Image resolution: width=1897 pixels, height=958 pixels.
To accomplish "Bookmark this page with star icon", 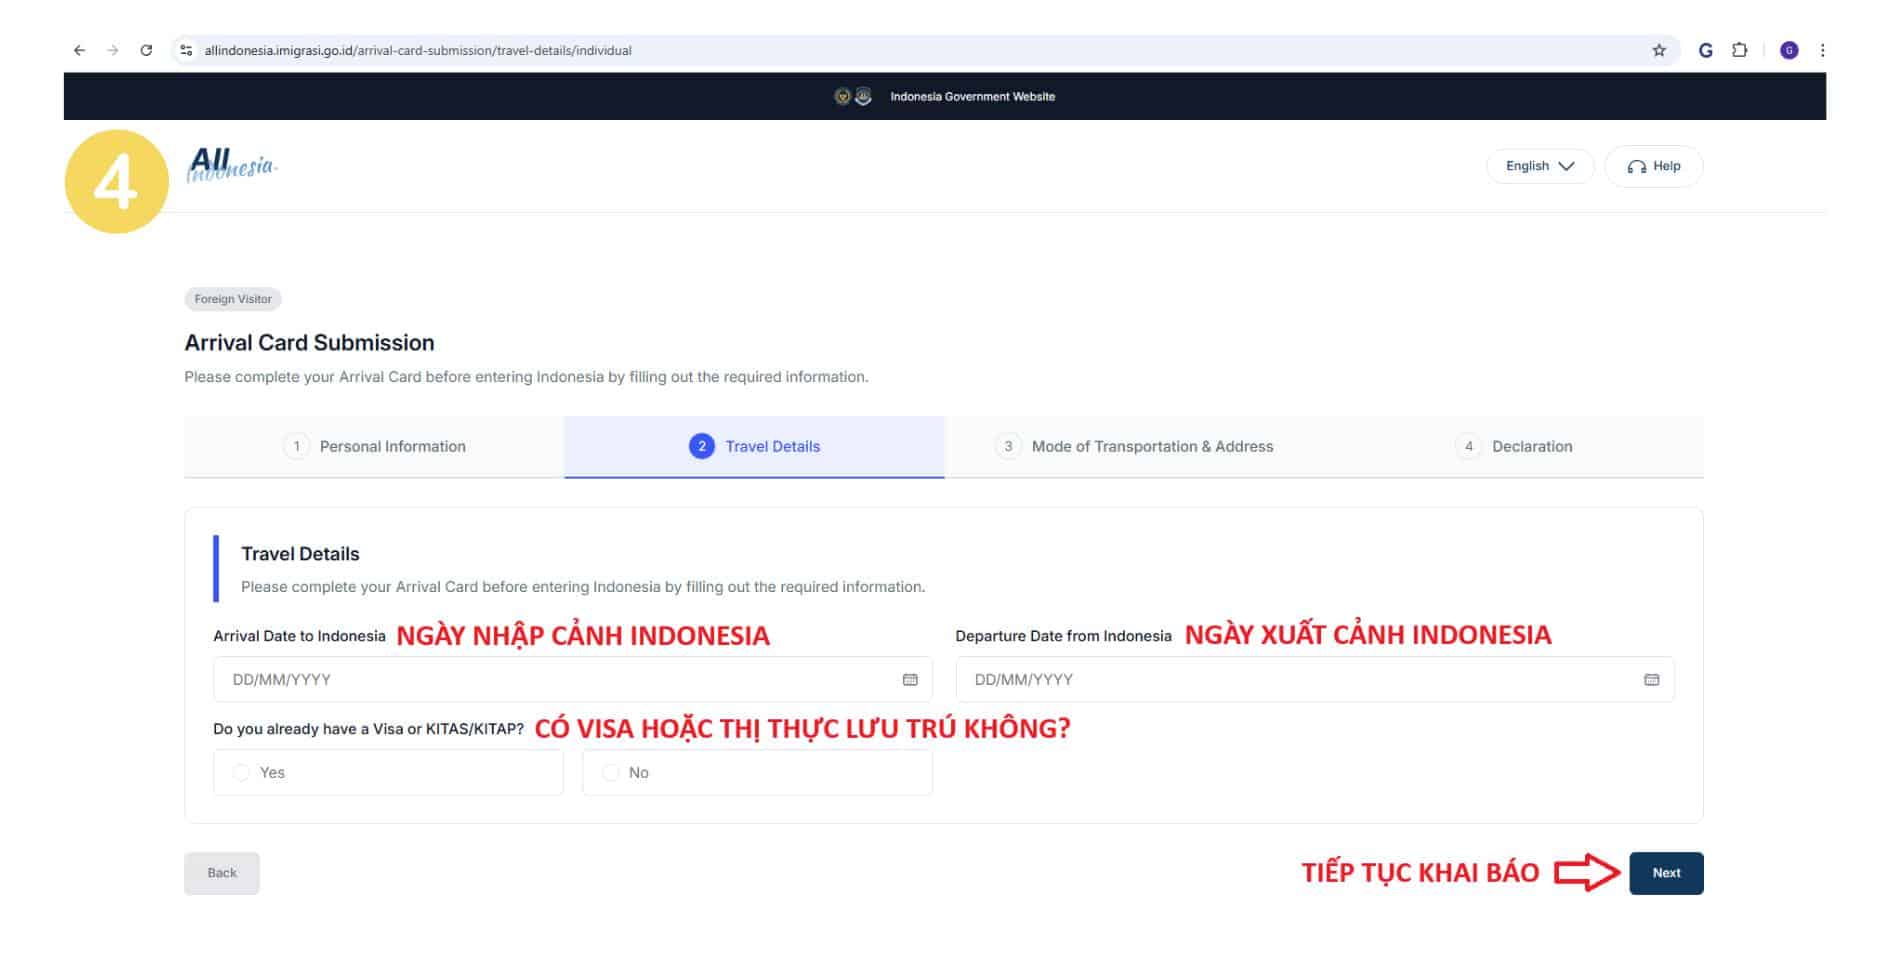I will tap(1659, 50).
